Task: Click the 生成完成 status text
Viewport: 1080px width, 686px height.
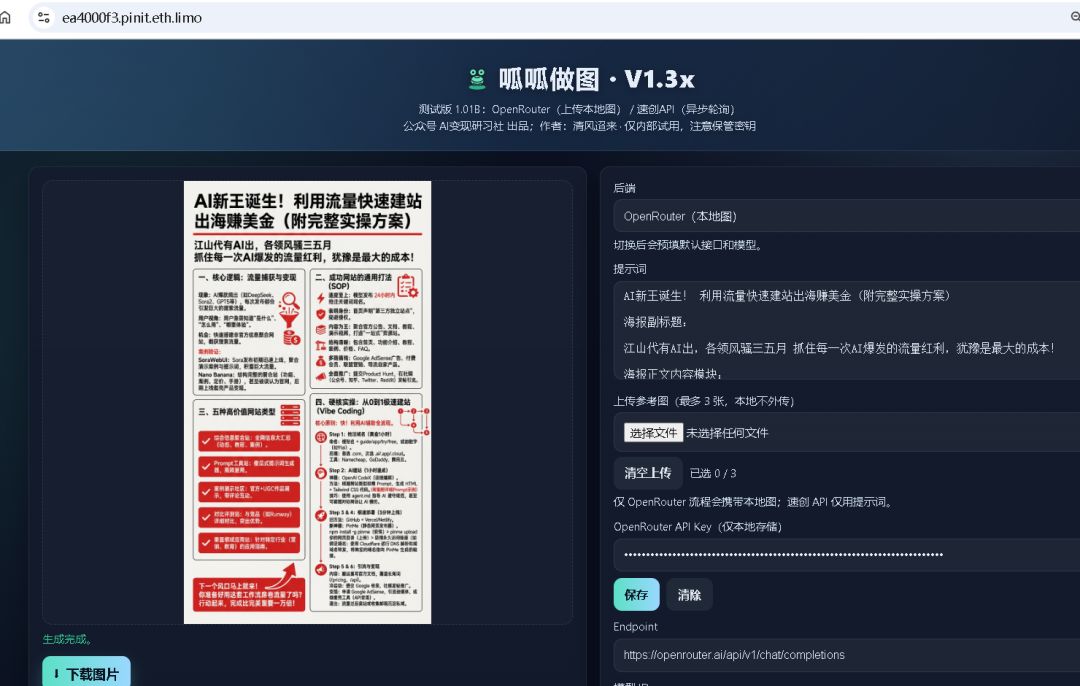Action: [68, 639]
